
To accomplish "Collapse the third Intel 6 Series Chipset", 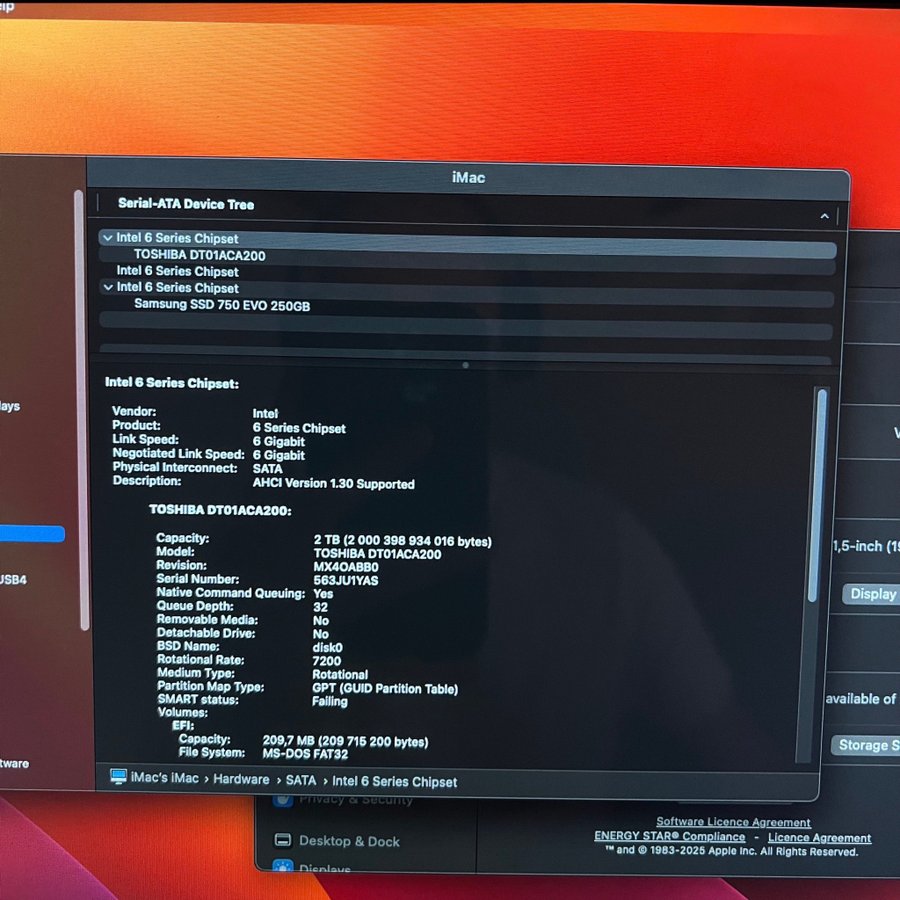I will pos(107,288).
